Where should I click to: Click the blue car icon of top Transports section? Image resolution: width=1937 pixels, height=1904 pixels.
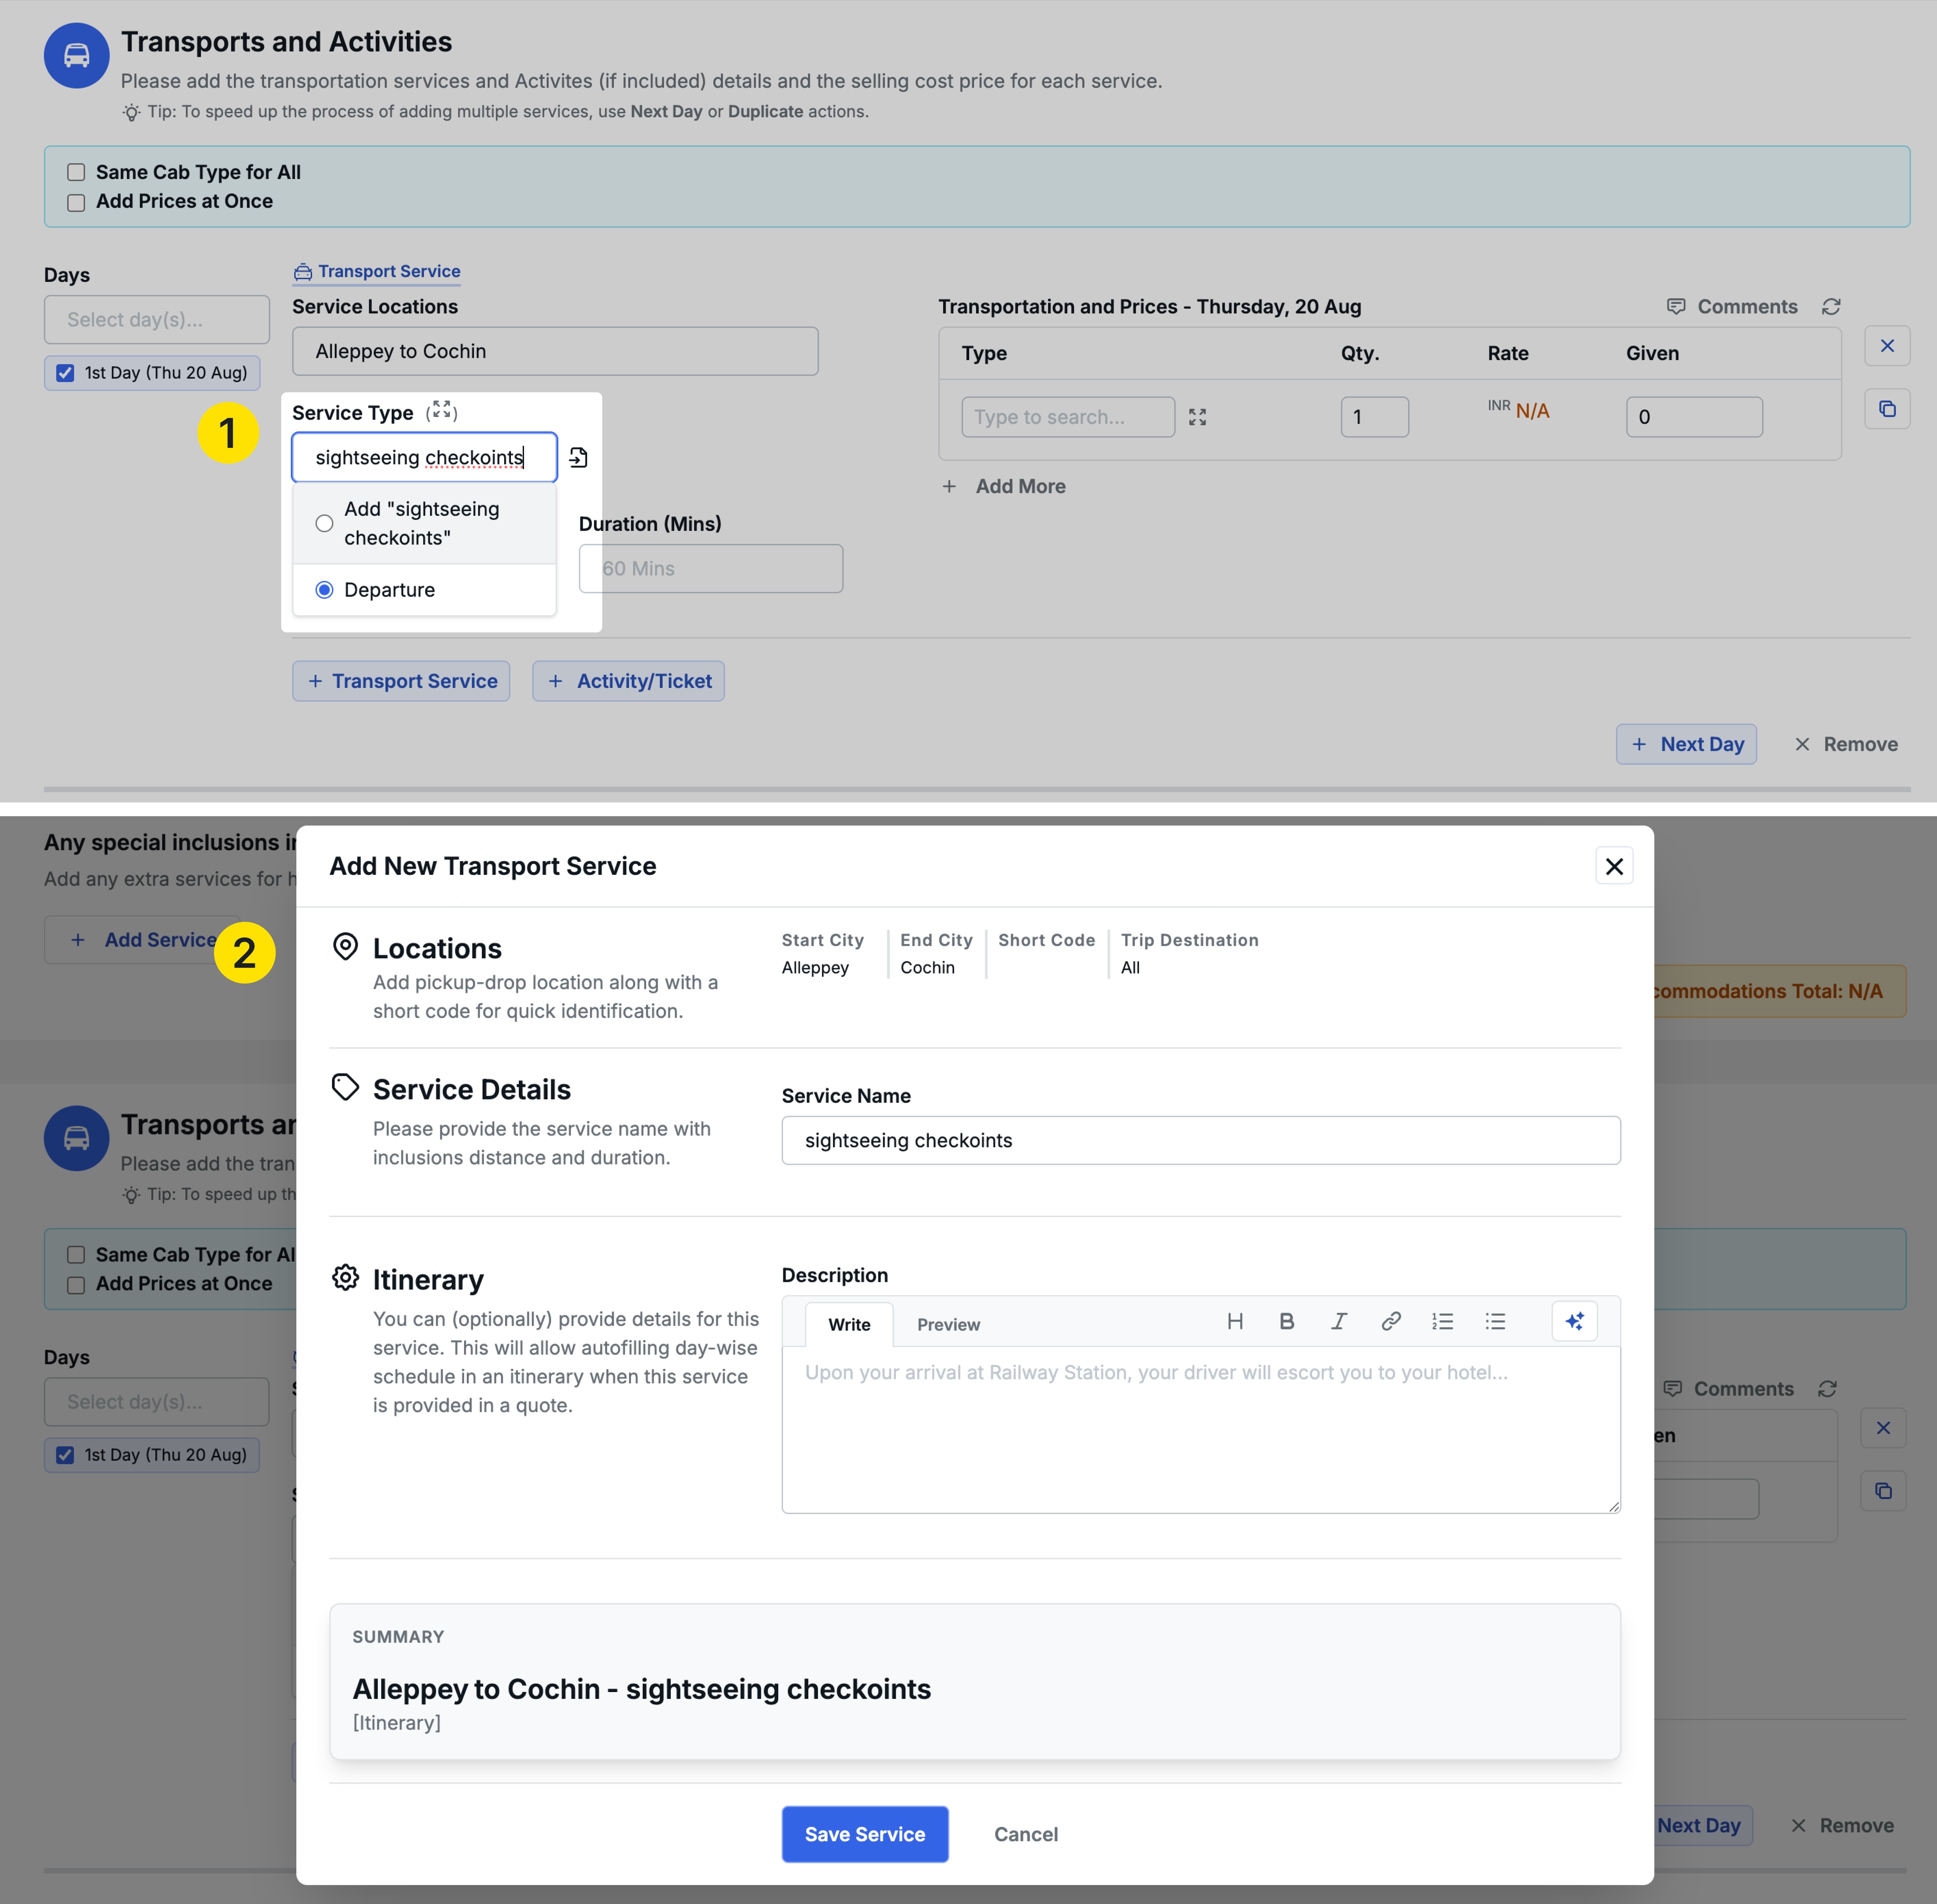(x=77, y=56)
